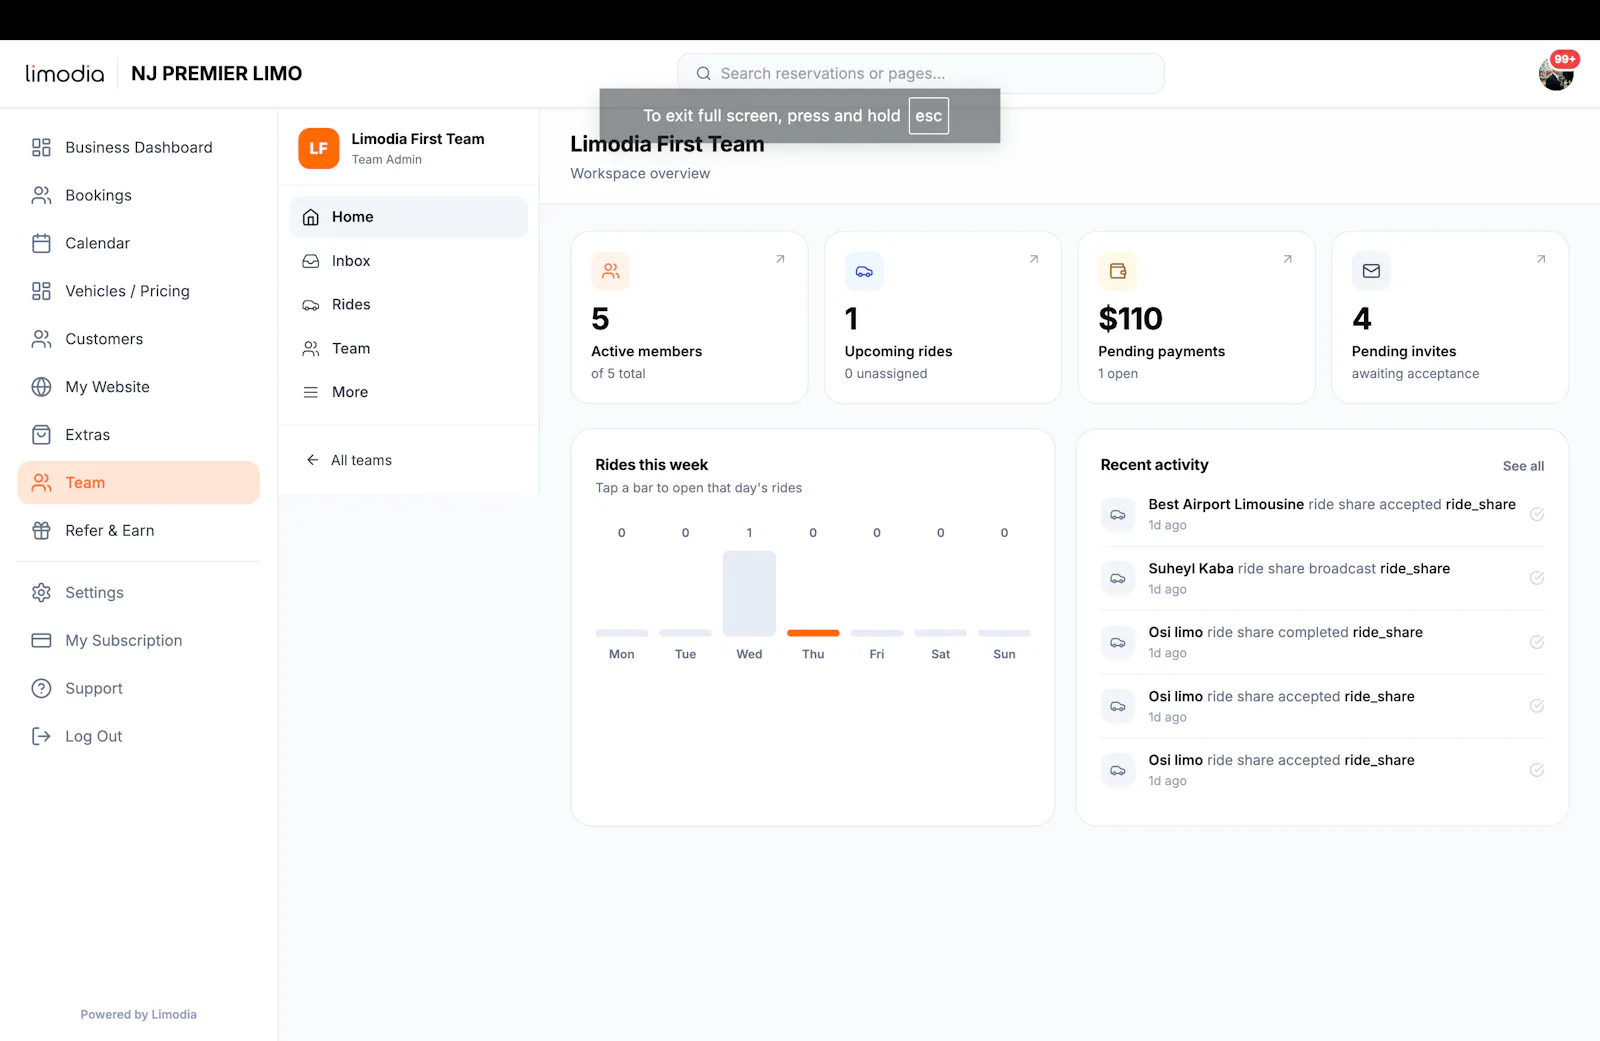Click the check icon for Suheyl Kaba activity
The image size is (1600, 1041).
click(1537, 578)
